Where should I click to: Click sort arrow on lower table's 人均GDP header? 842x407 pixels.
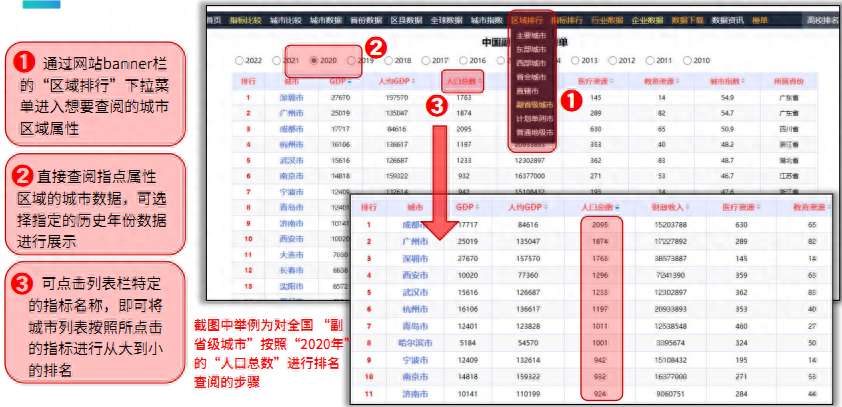pyautogui.click(x=548, y=208)
